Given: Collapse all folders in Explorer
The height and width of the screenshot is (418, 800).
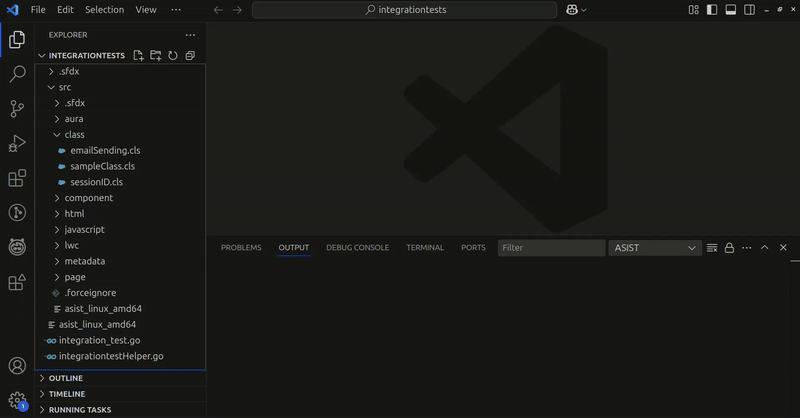Looking at the screenshot, I should coord(190,55).
